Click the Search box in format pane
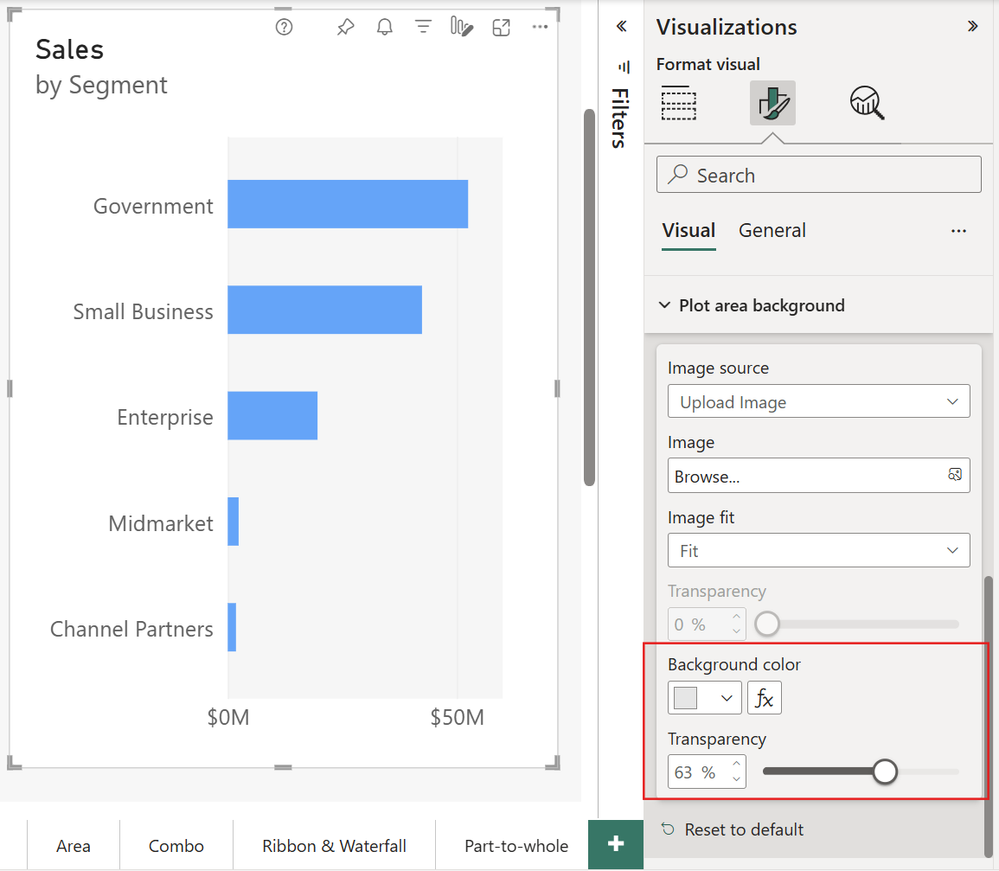This screenshot has height=871, width=999. click(819, 175)
